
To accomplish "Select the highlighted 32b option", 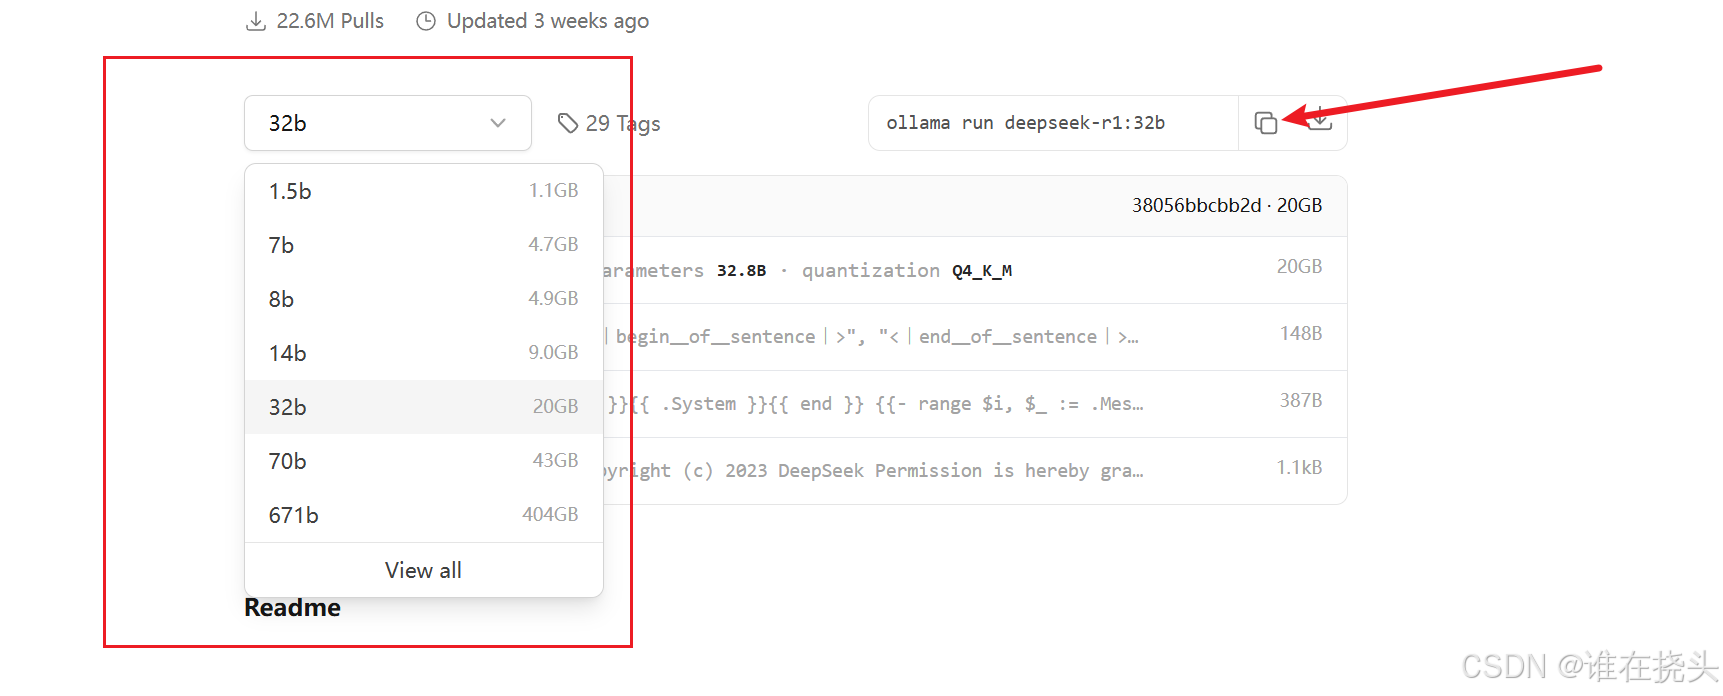I will (424, 407).
